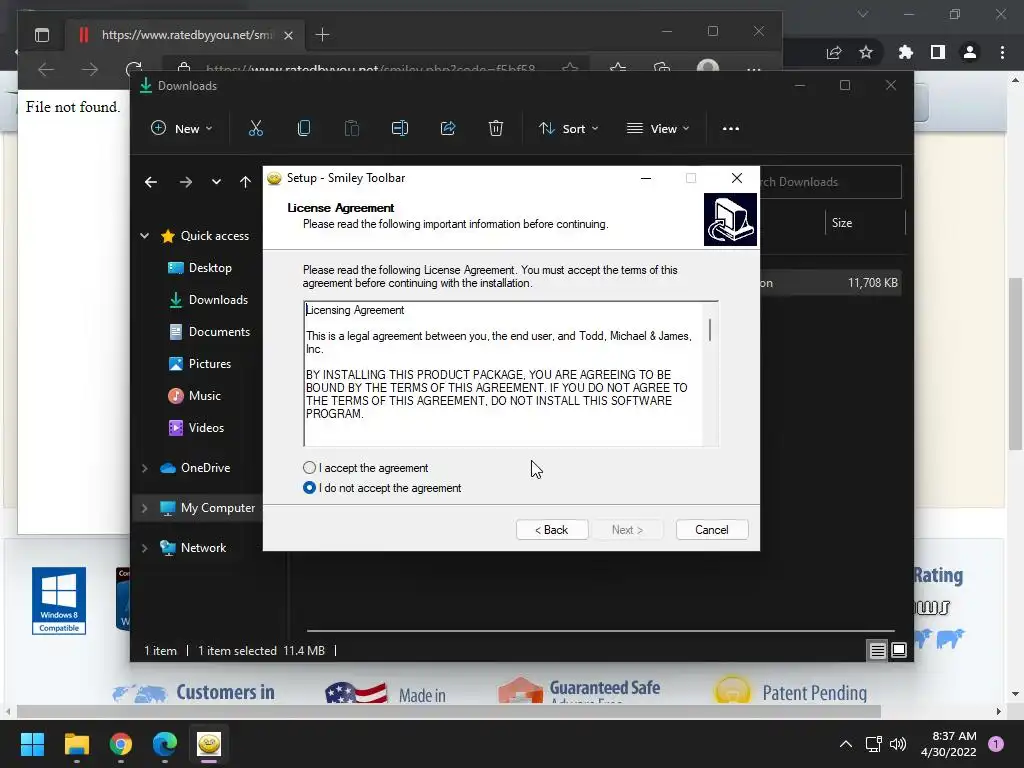Click the Size column header
This screenshot has height=768, width=1024.
[842, 223]
